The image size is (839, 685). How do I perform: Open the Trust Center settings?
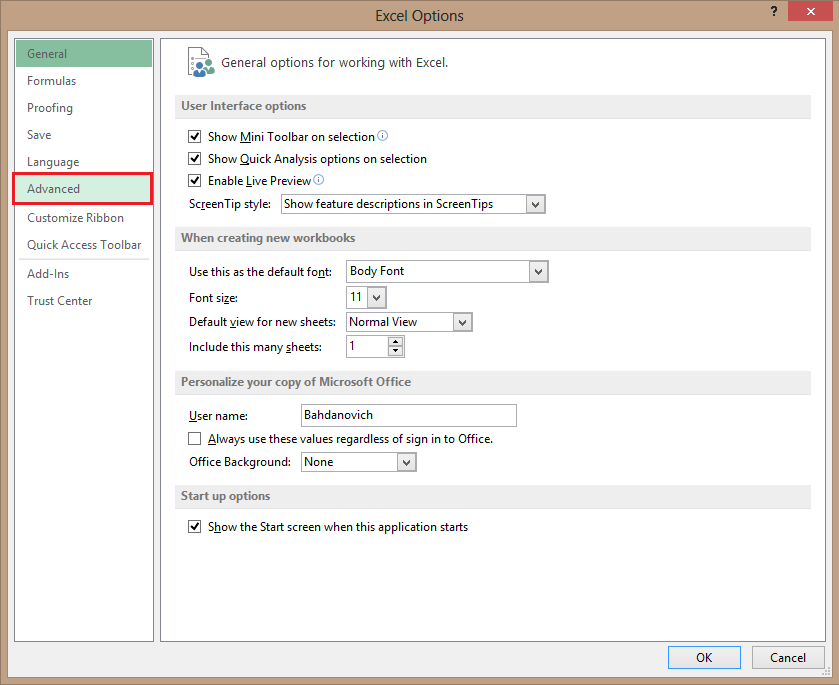[x=59, y=300]
